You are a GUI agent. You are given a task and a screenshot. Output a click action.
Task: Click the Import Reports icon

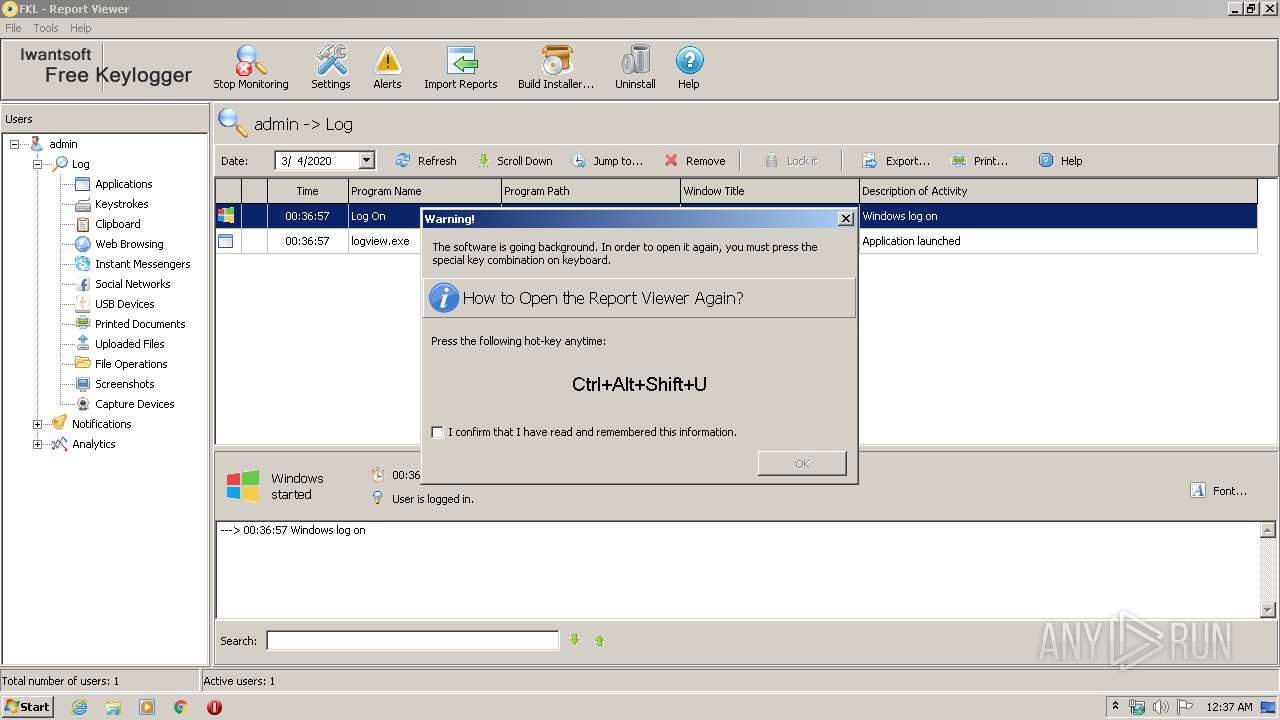pos(460,68)
